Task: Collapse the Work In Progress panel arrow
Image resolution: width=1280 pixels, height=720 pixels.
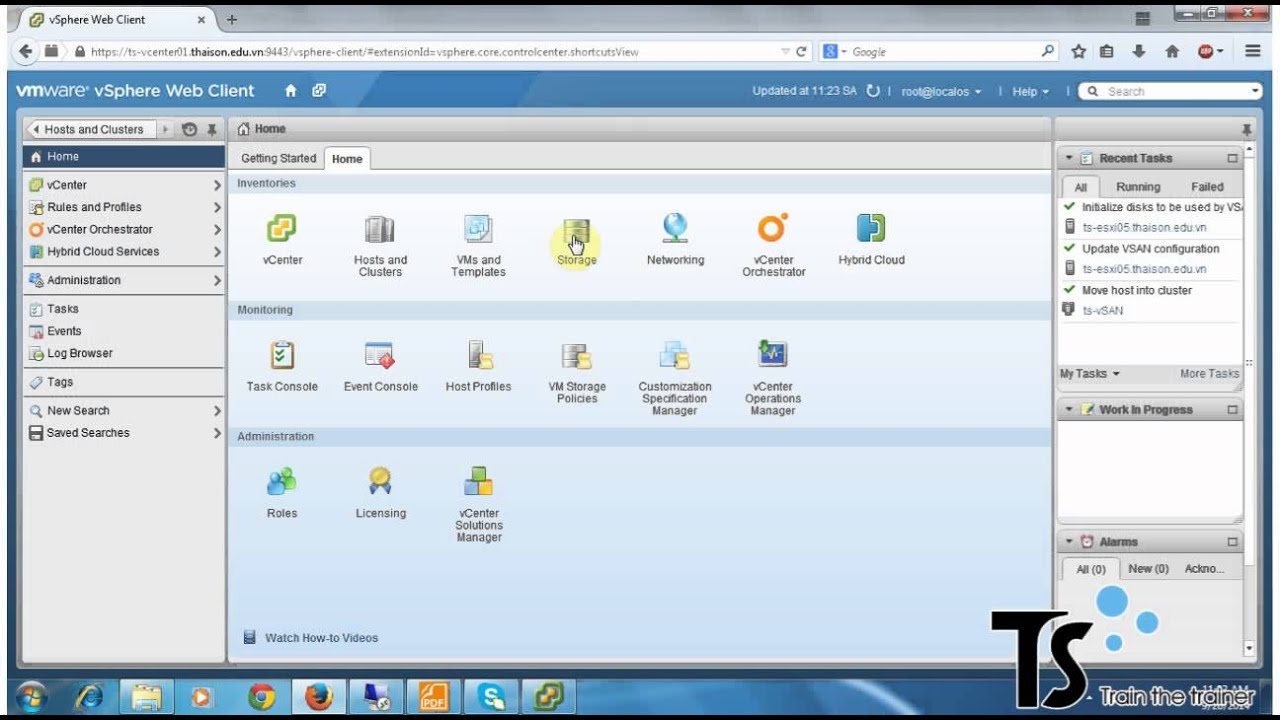Action: coord(1068,409)
